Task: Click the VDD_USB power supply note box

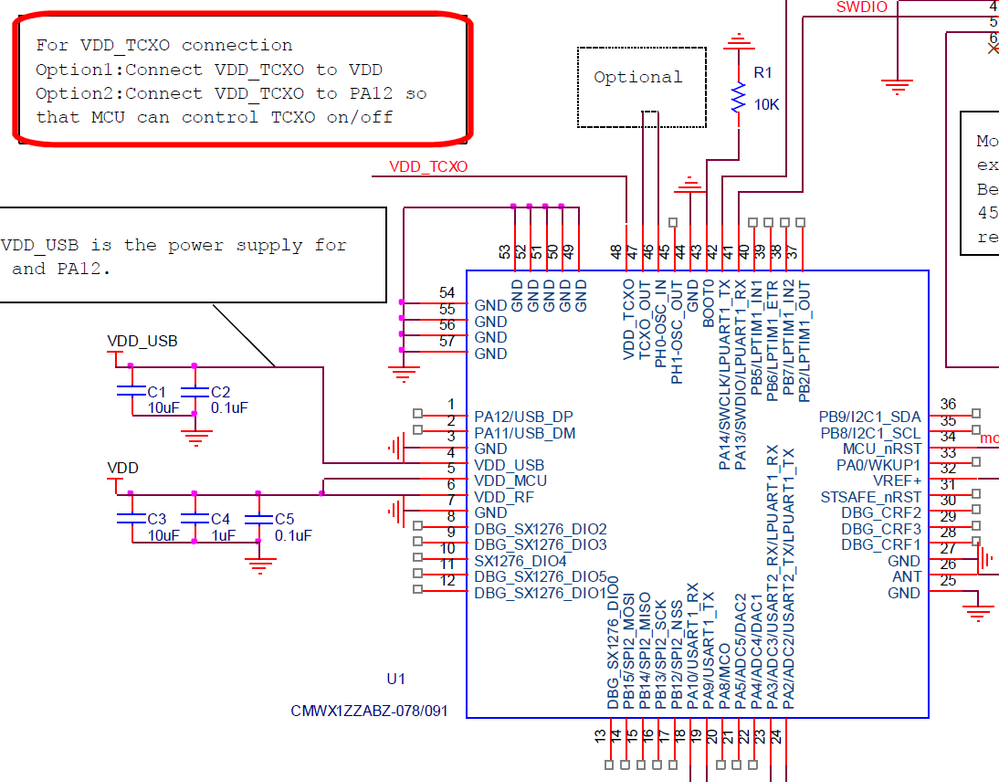Action: pos(192,255)
